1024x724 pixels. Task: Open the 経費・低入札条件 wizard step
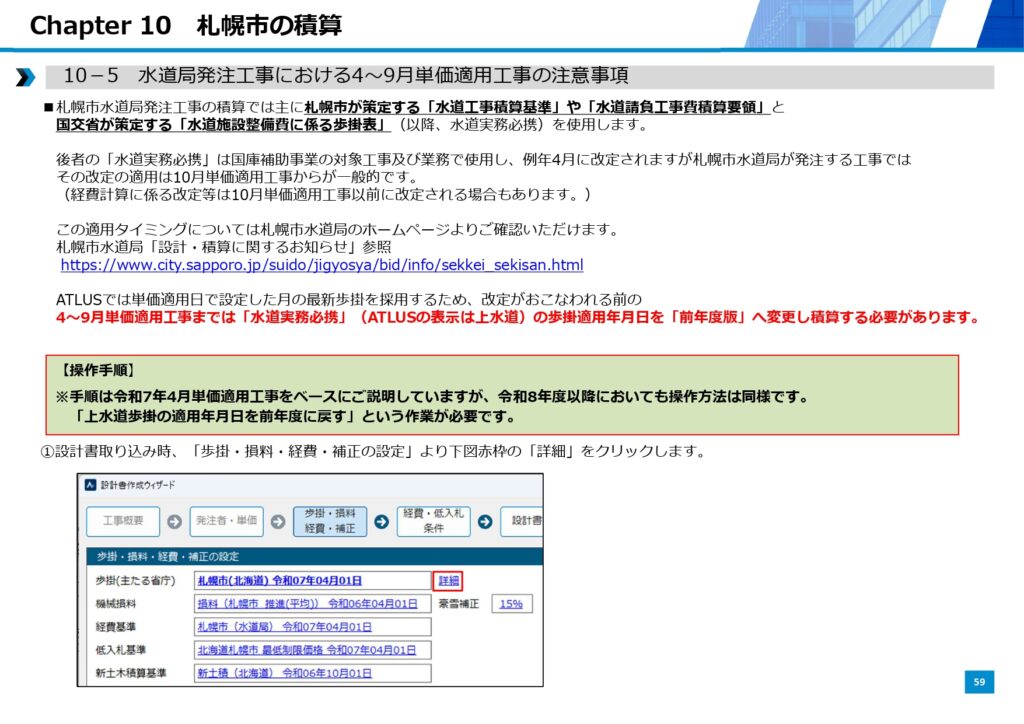tap(432, 521)
